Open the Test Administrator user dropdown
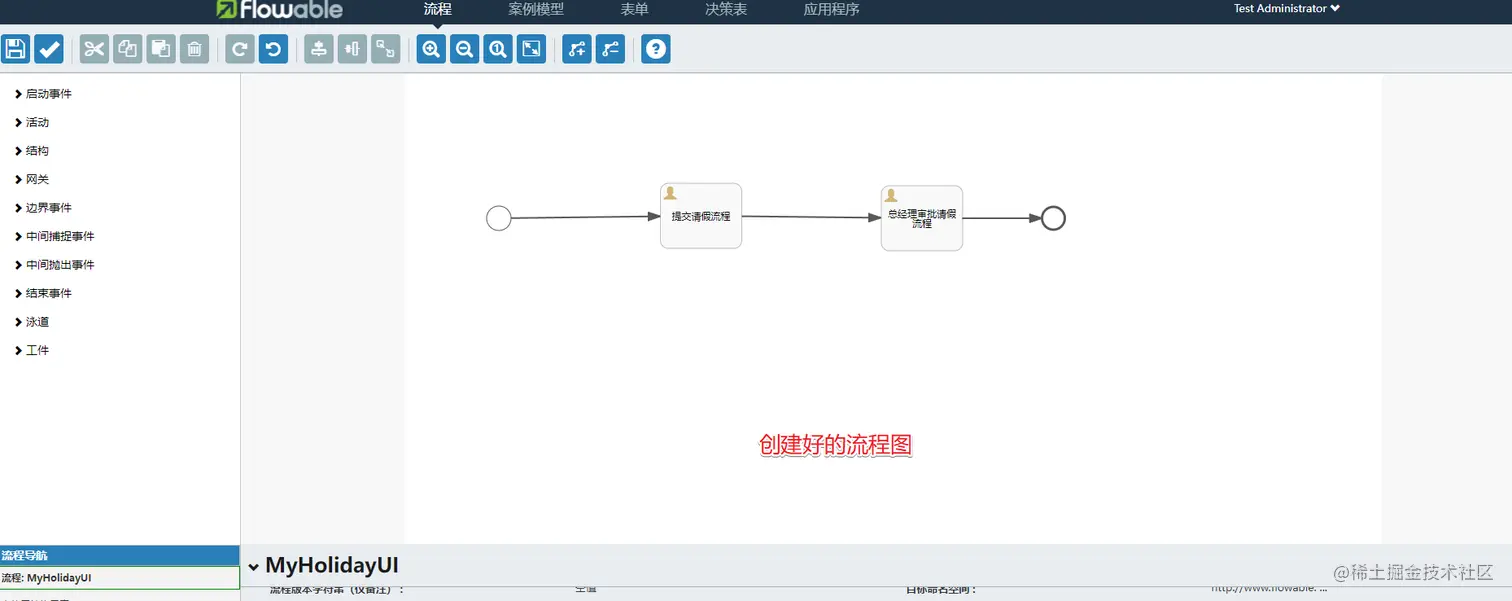 point(1286,8)
